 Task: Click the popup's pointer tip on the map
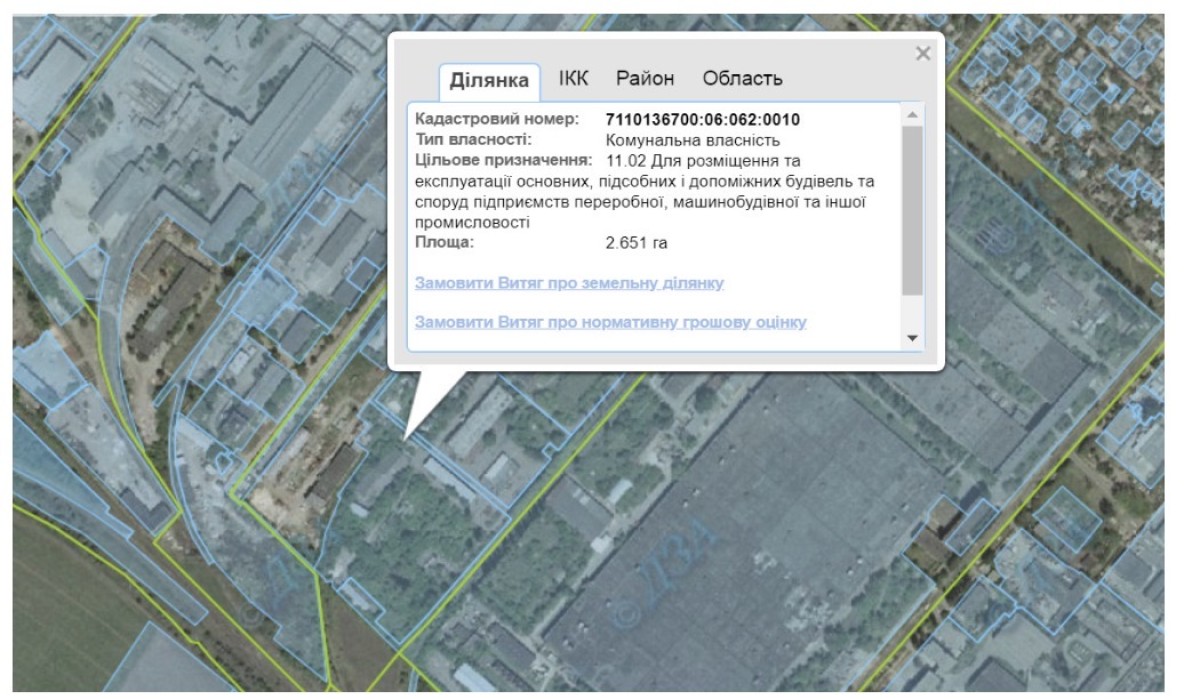click(x=406, y=436)
